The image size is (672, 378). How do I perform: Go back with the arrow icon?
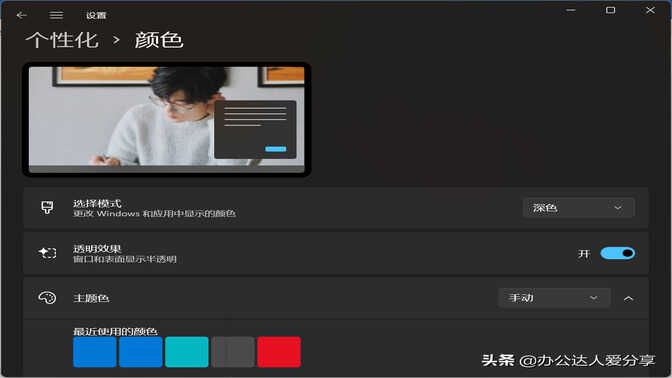point(21,15)
